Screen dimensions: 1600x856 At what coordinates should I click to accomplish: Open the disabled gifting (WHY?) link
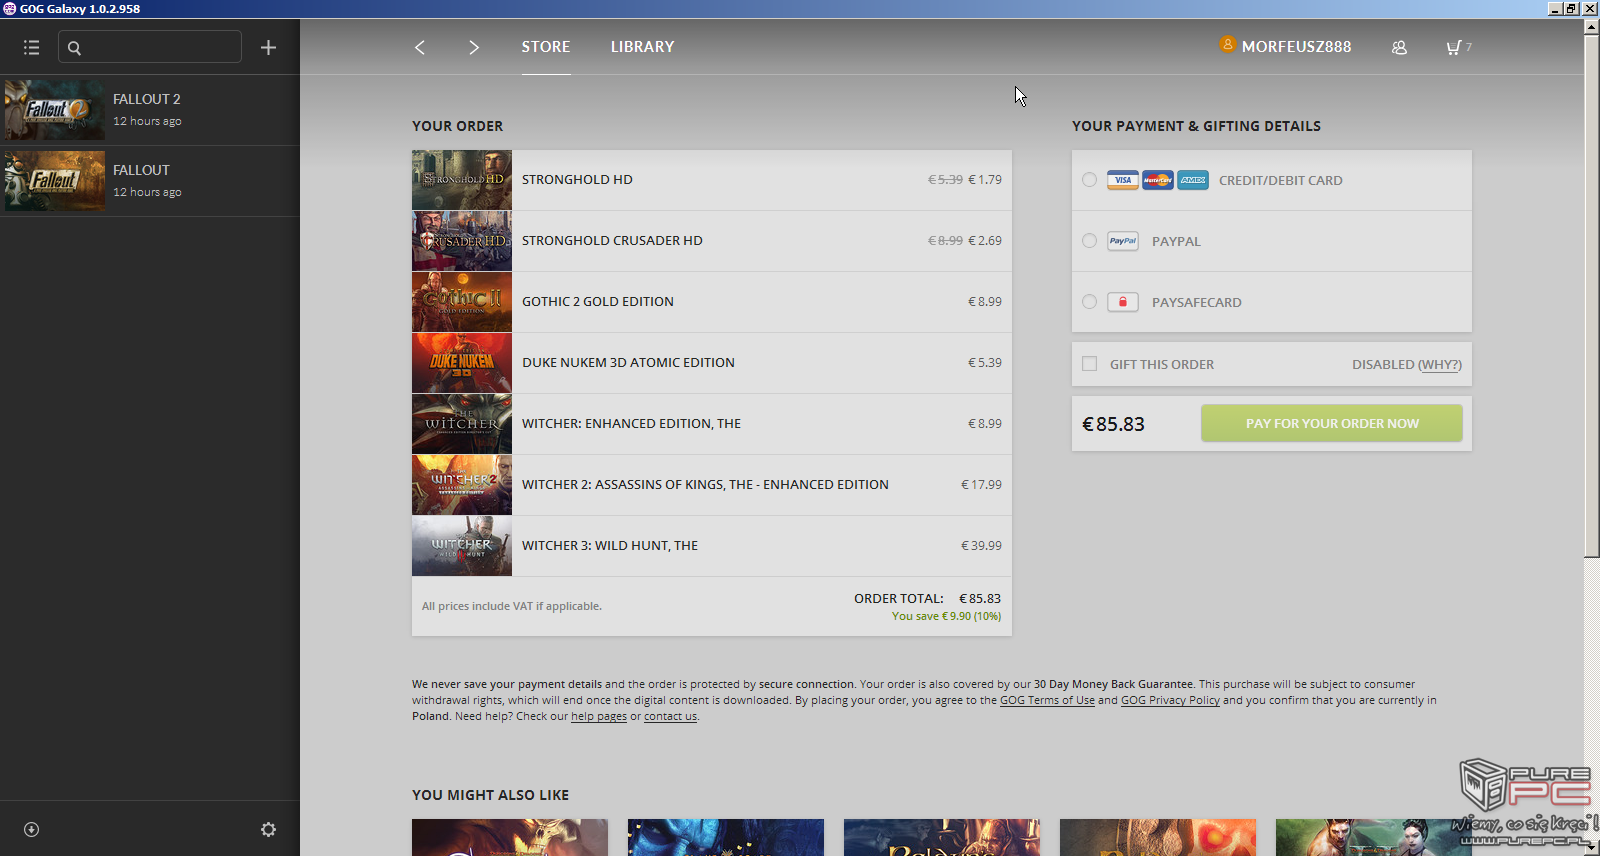tap(1440, 365)
